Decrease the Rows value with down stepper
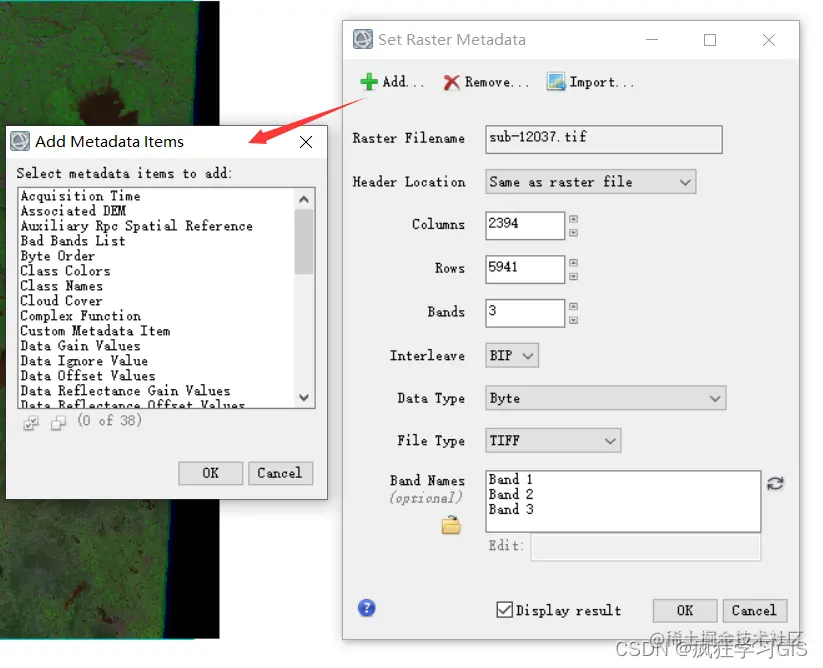 pos(574,277)
